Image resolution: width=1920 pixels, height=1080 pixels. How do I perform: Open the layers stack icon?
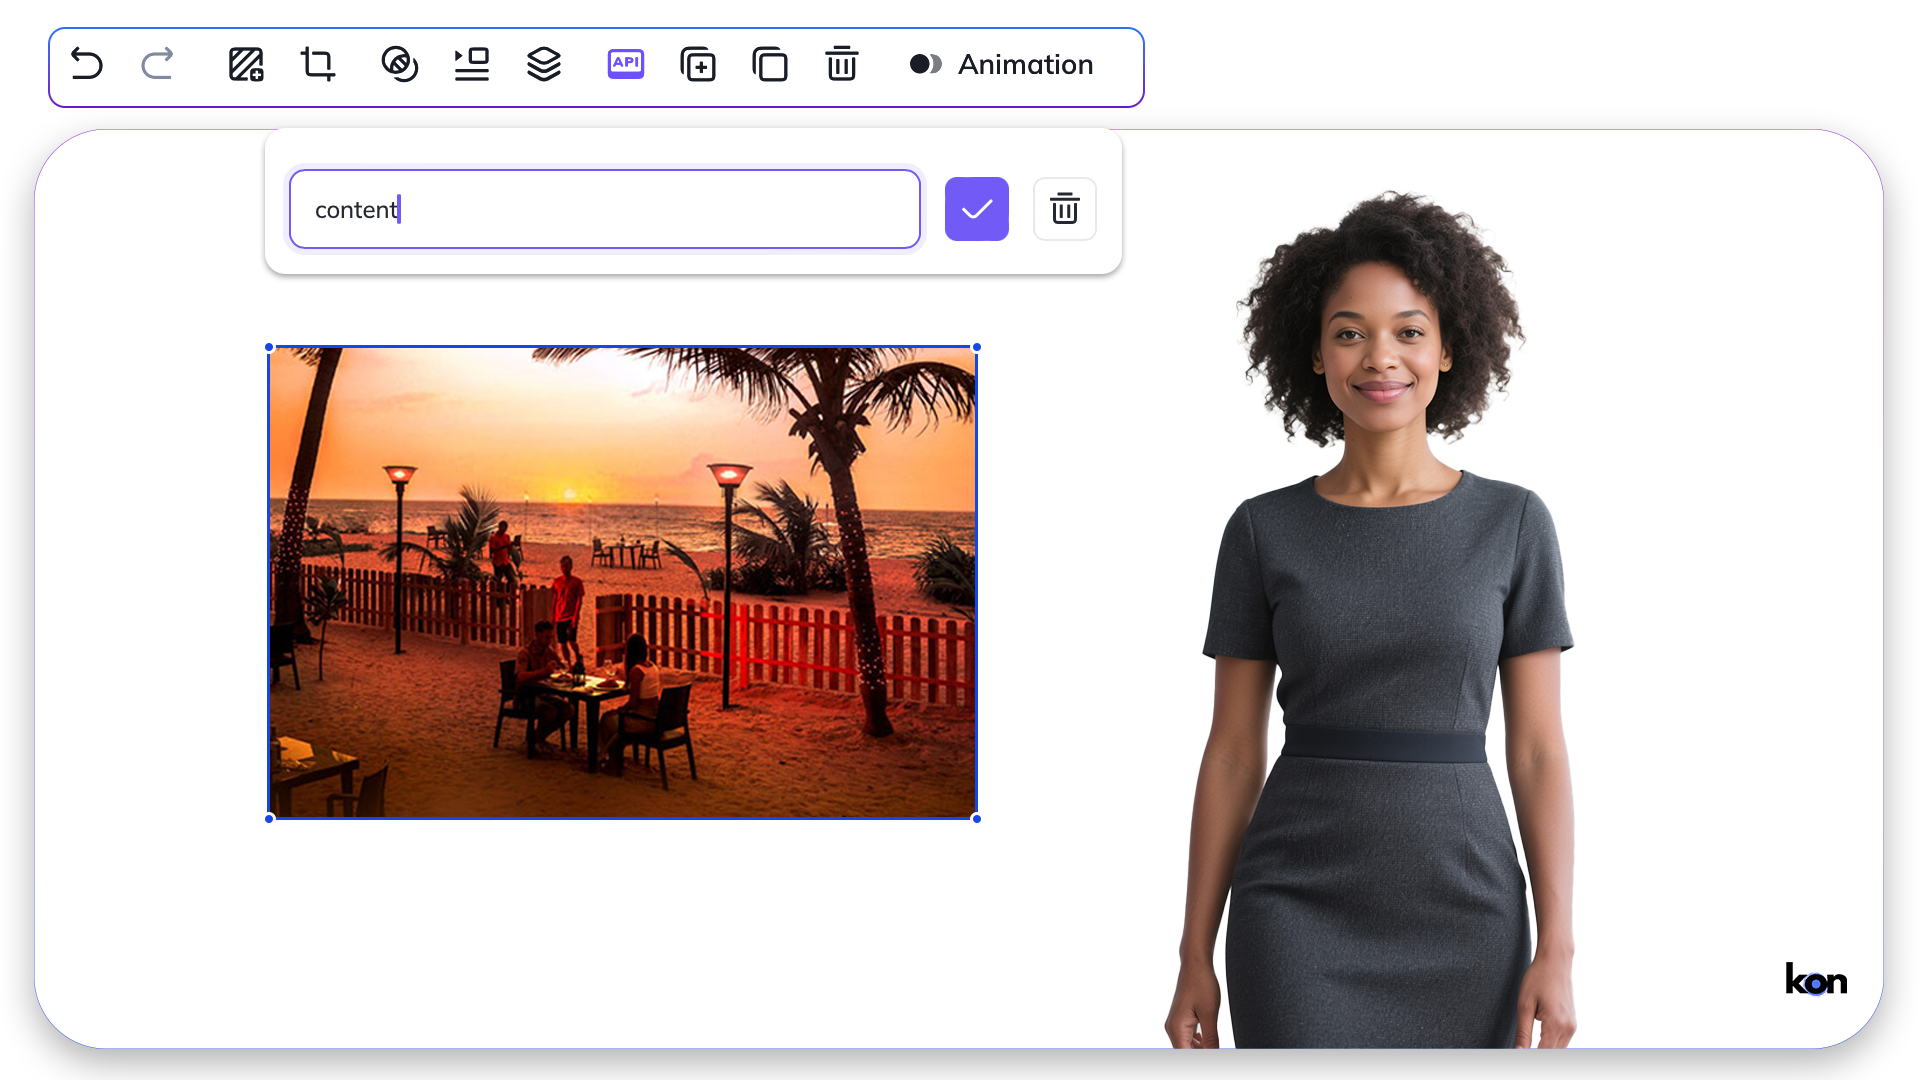(544, 65)
